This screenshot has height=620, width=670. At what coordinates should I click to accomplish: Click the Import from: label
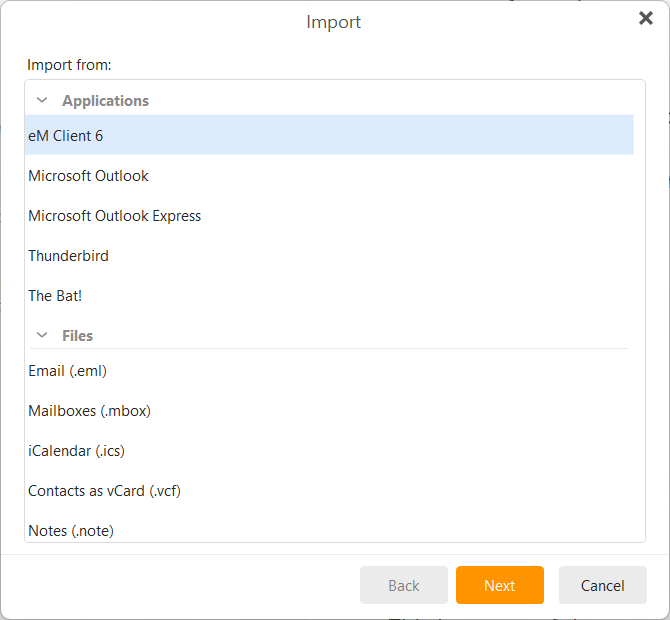pyautogui.click(x=69, y=65)
